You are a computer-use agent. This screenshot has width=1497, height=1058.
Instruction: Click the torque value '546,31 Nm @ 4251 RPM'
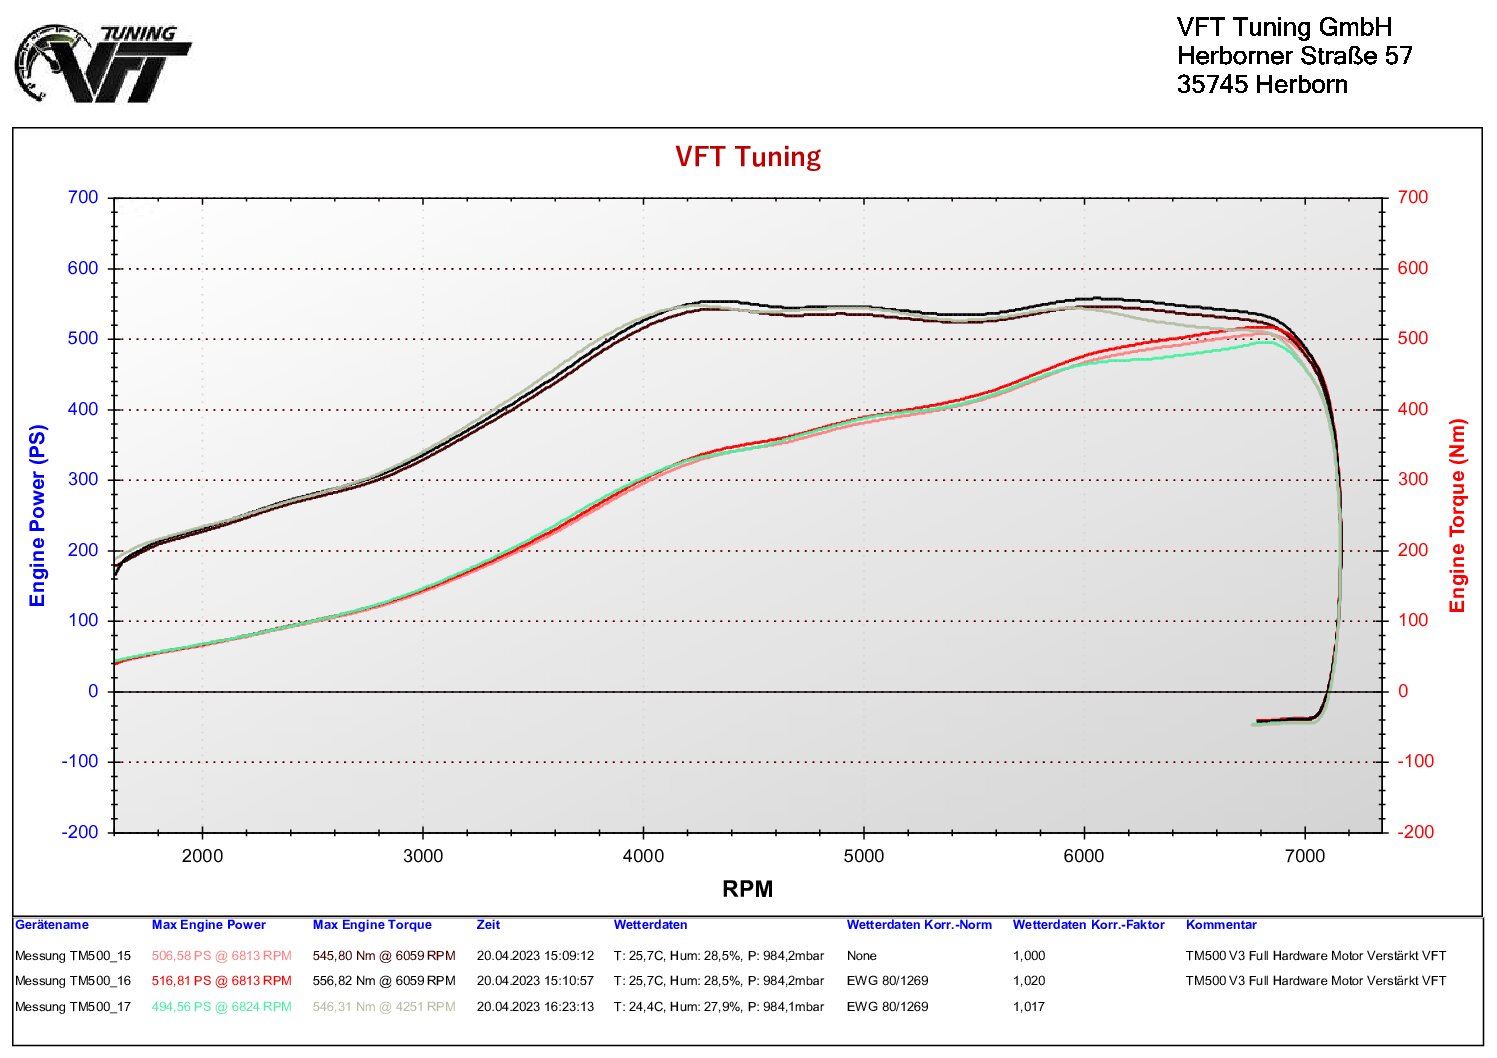click(384, 1007)
